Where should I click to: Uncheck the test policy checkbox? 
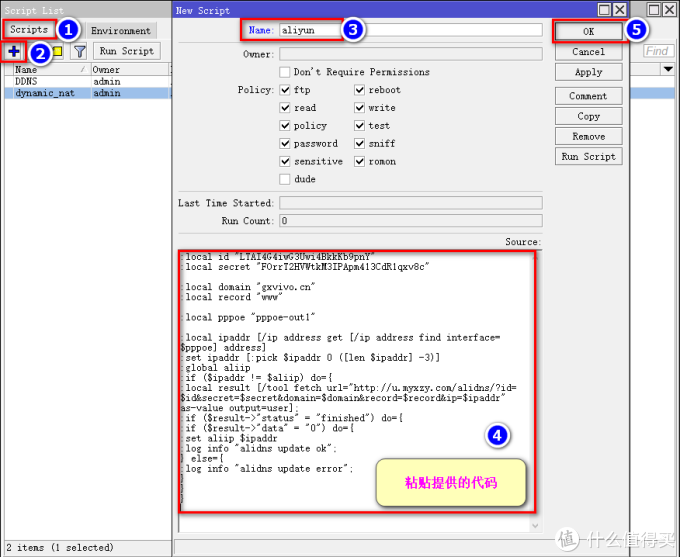(x=359, y=125)
